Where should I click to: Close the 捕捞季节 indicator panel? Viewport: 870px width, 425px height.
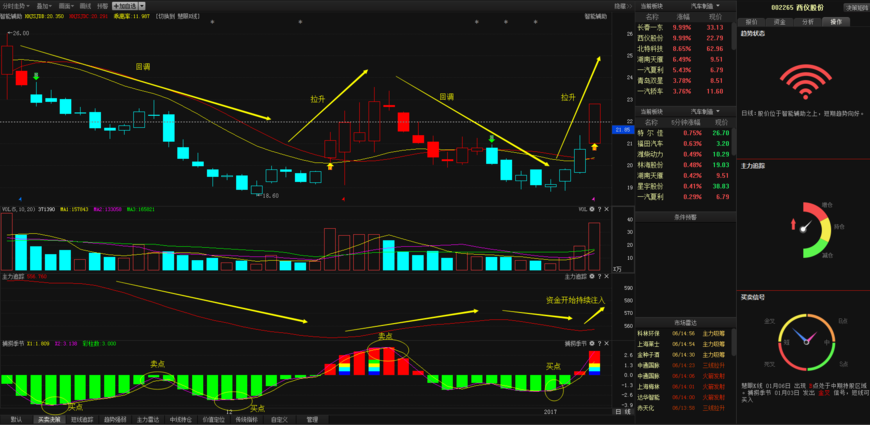[x=606, y=343]
